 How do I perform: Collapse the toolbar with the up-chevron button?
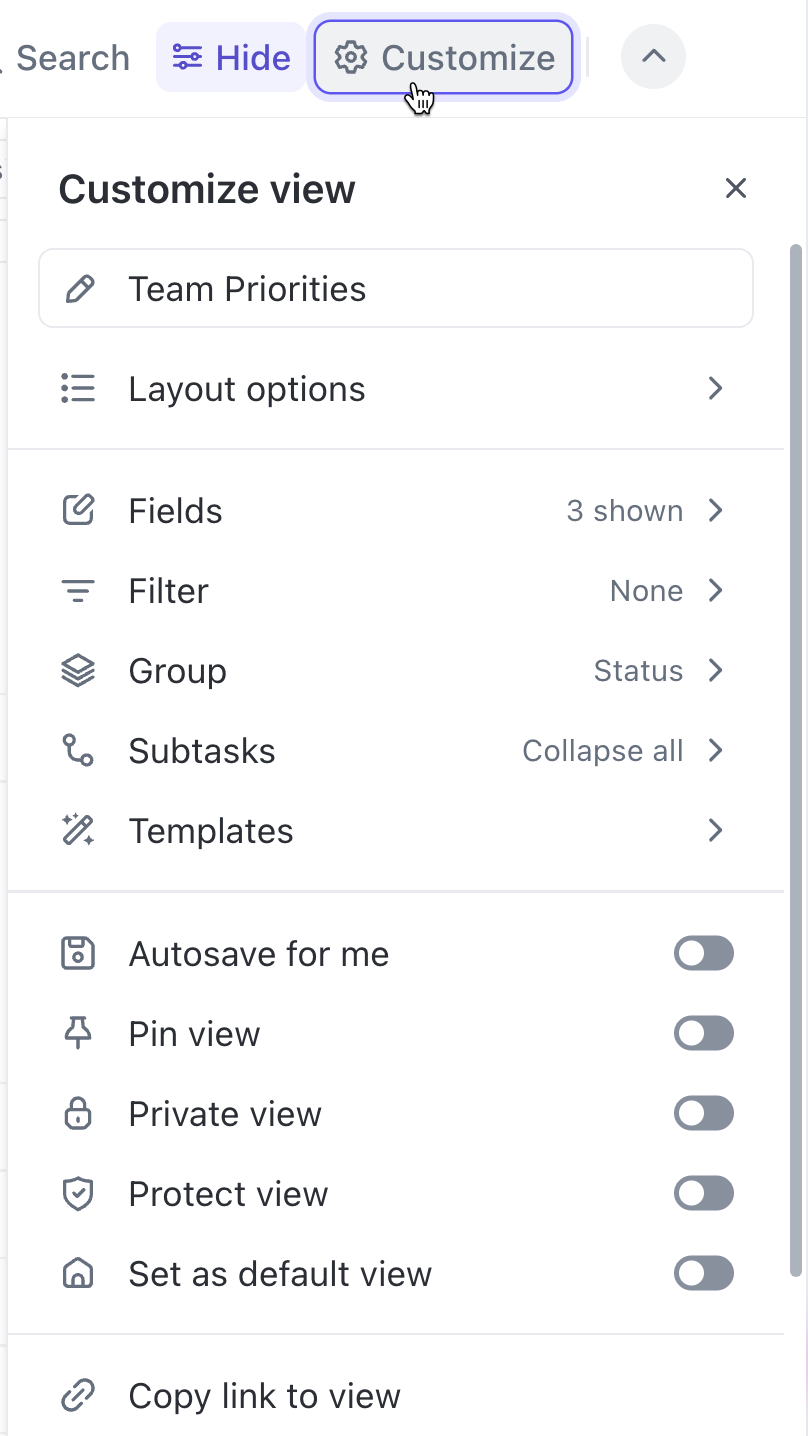click(653, 57)
